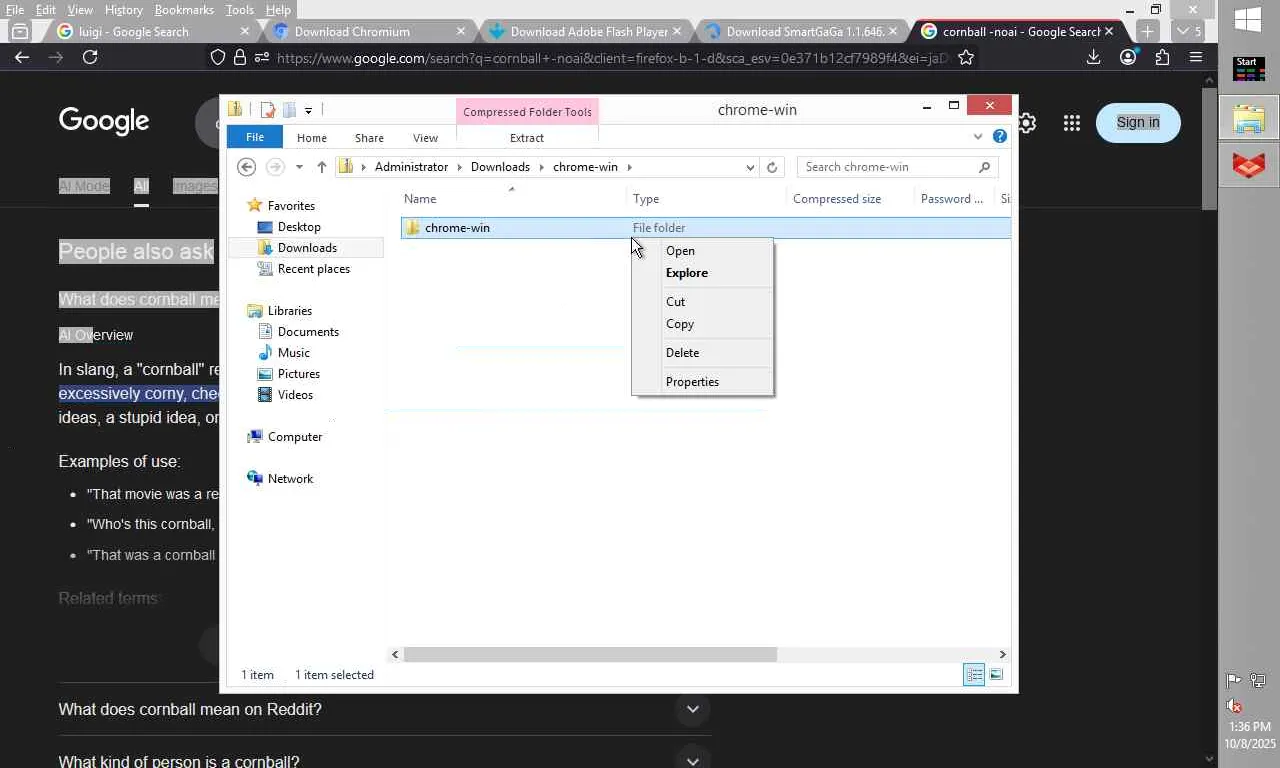This screenshot has height=768, width=1280.
Task: Click the New folder quick access icon
Action: pyautogui.click(x=289, y=109)
